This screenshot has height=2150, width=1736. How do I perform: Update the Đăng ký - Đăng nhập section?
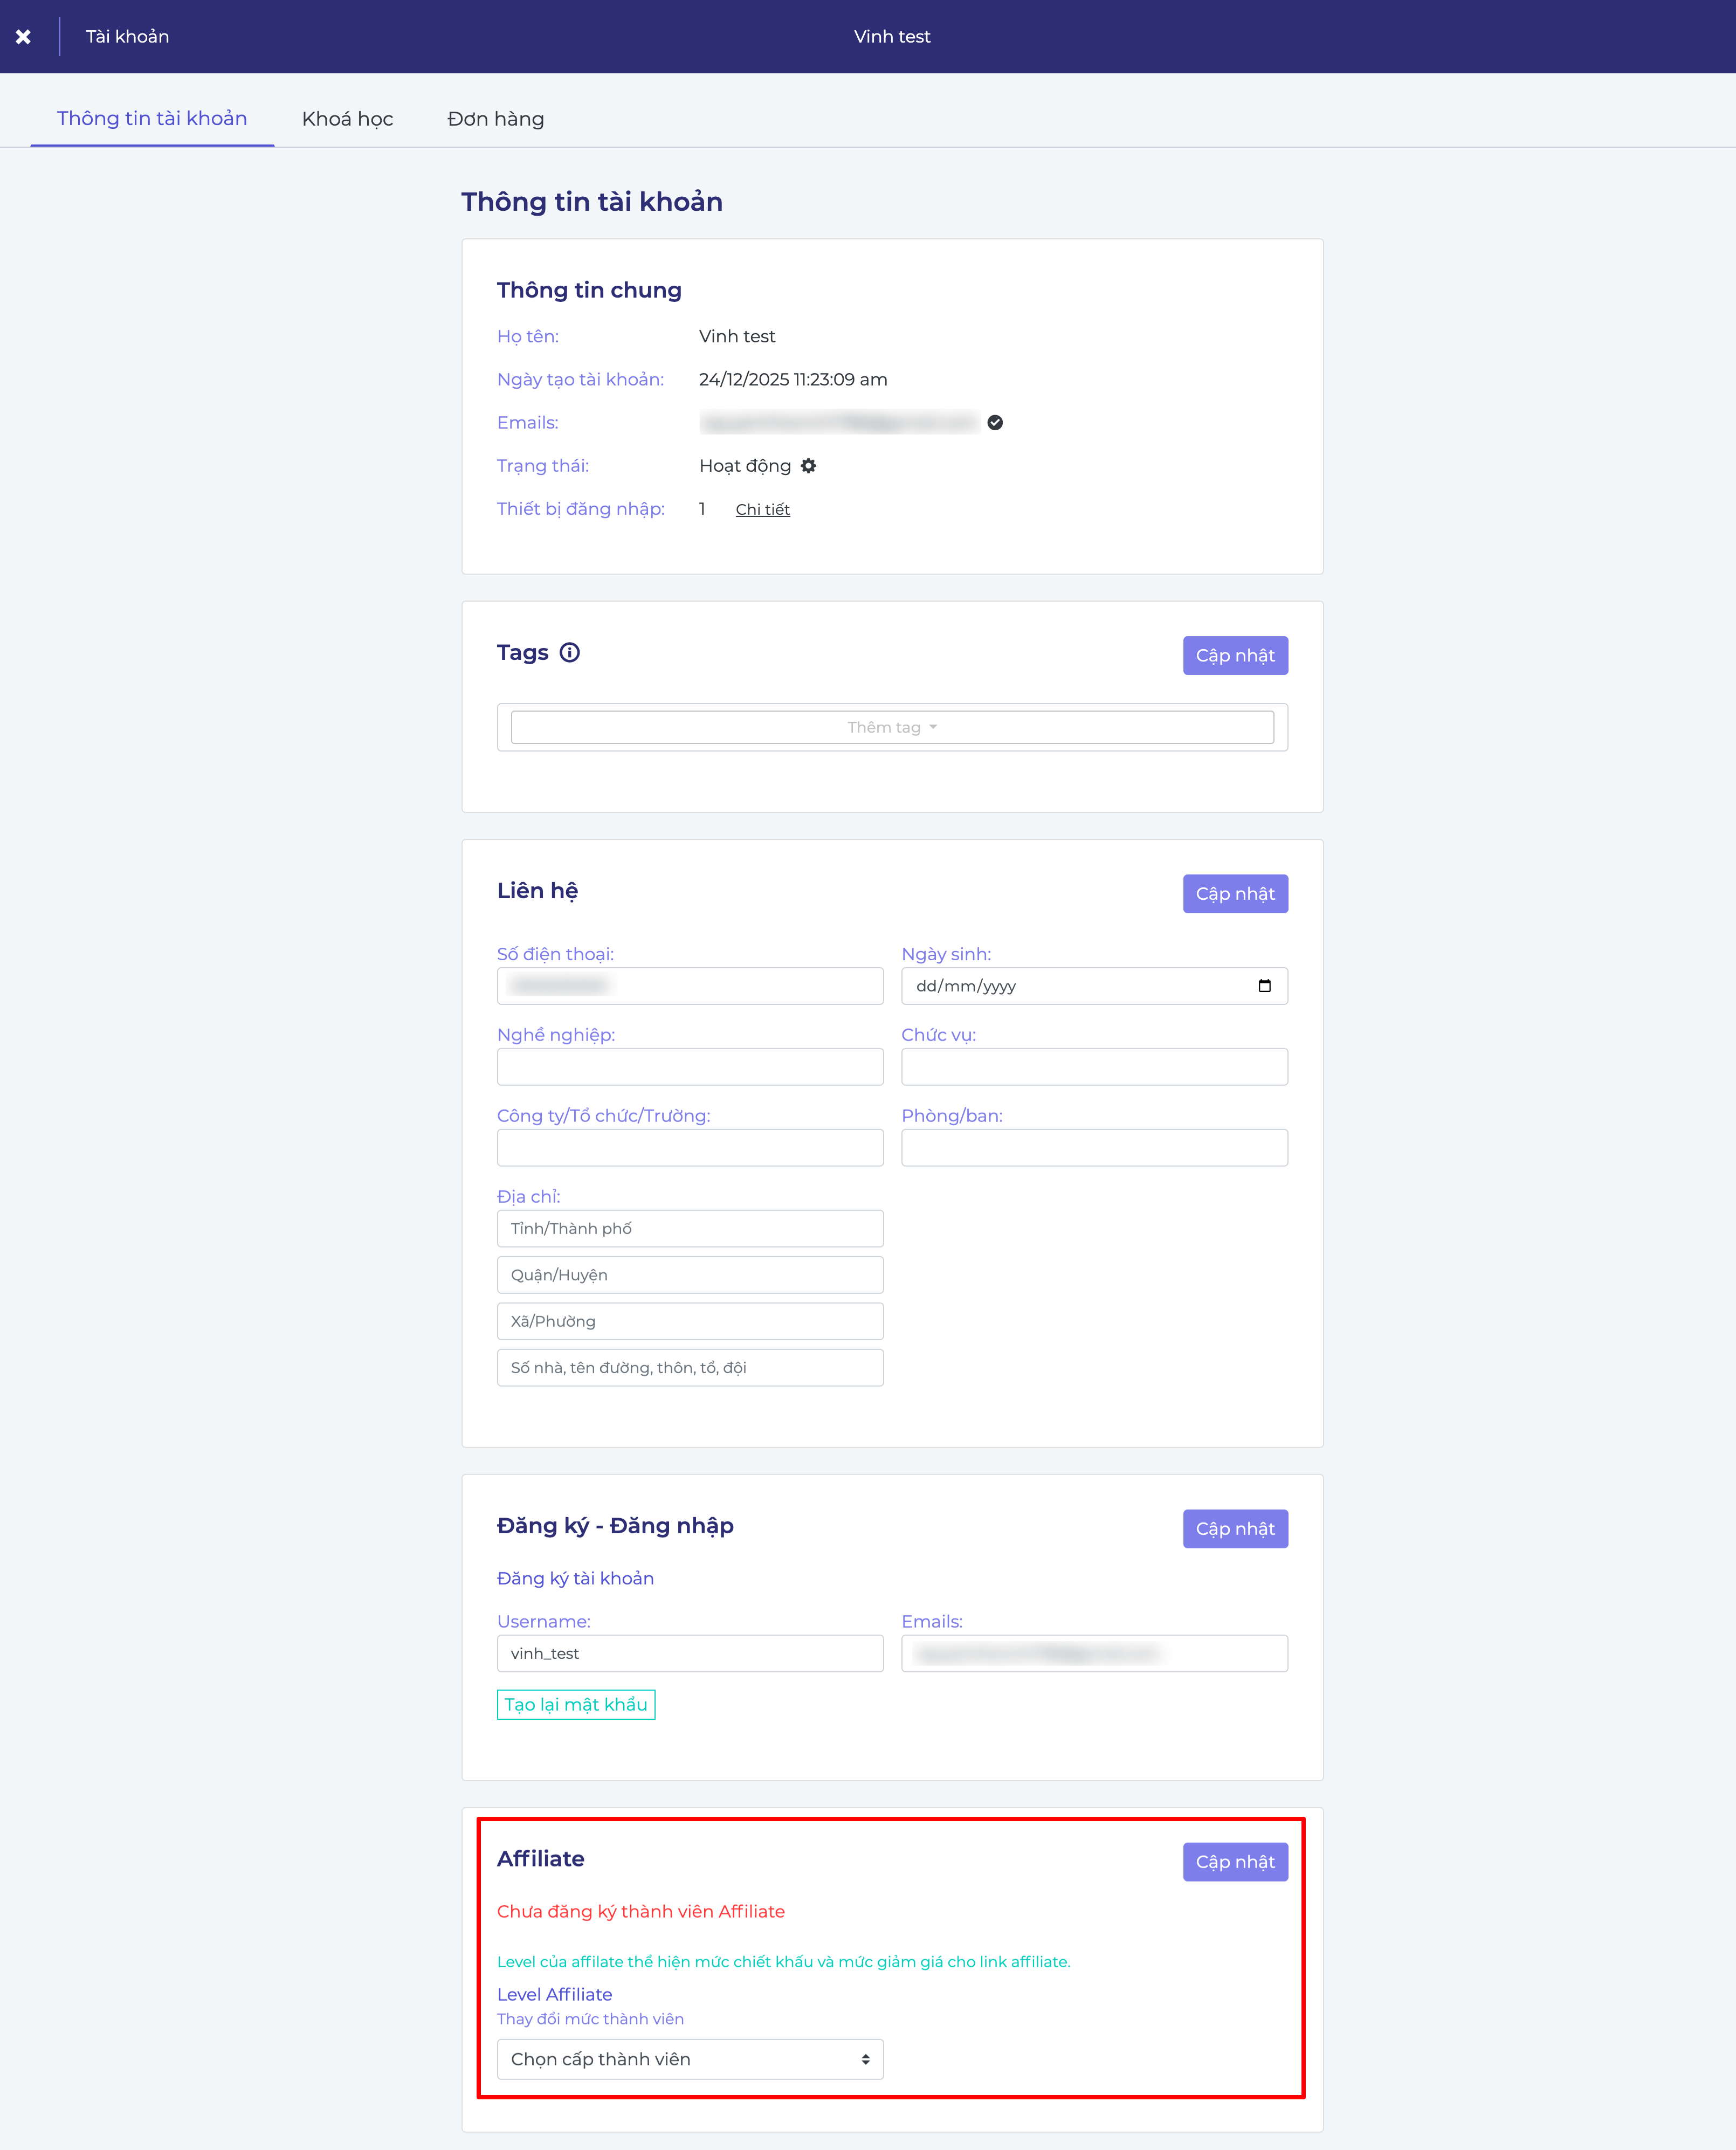pos(1235,1529)
